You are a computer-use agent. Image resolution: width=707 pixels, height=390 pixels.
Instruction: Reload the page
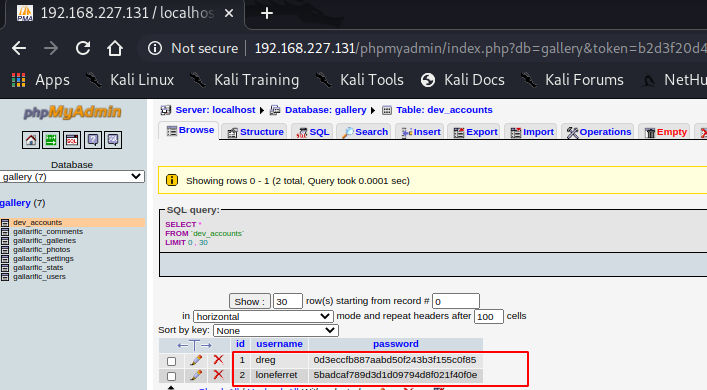[x=83, y=48]
